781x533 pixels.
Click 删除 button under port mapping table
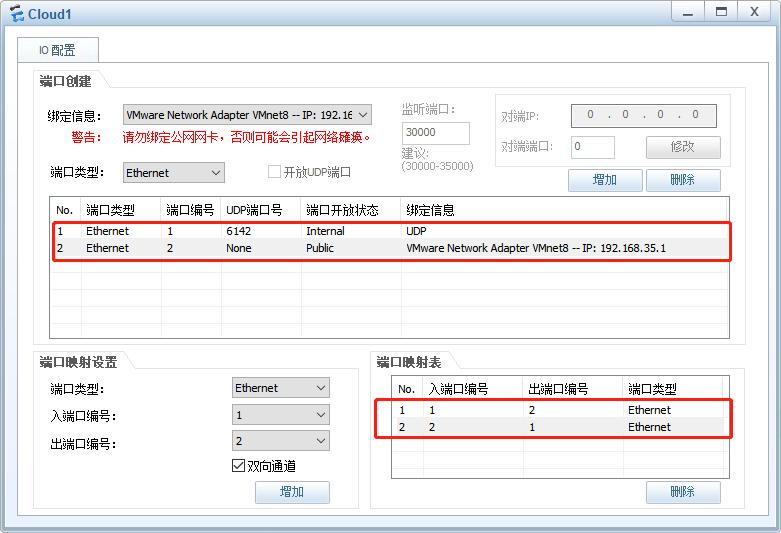coord(683,492)
